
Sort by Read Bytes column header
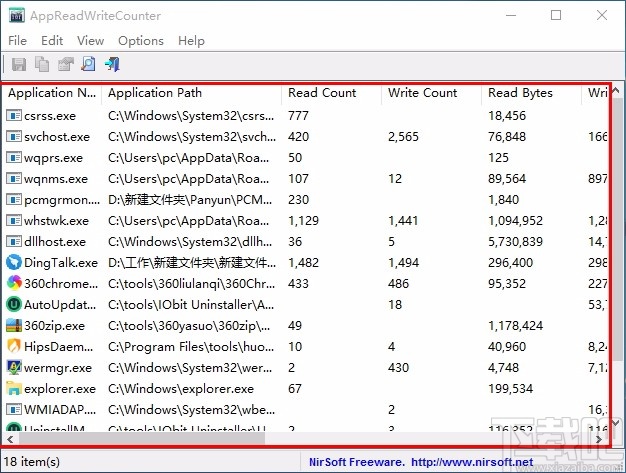pos(531,93)
